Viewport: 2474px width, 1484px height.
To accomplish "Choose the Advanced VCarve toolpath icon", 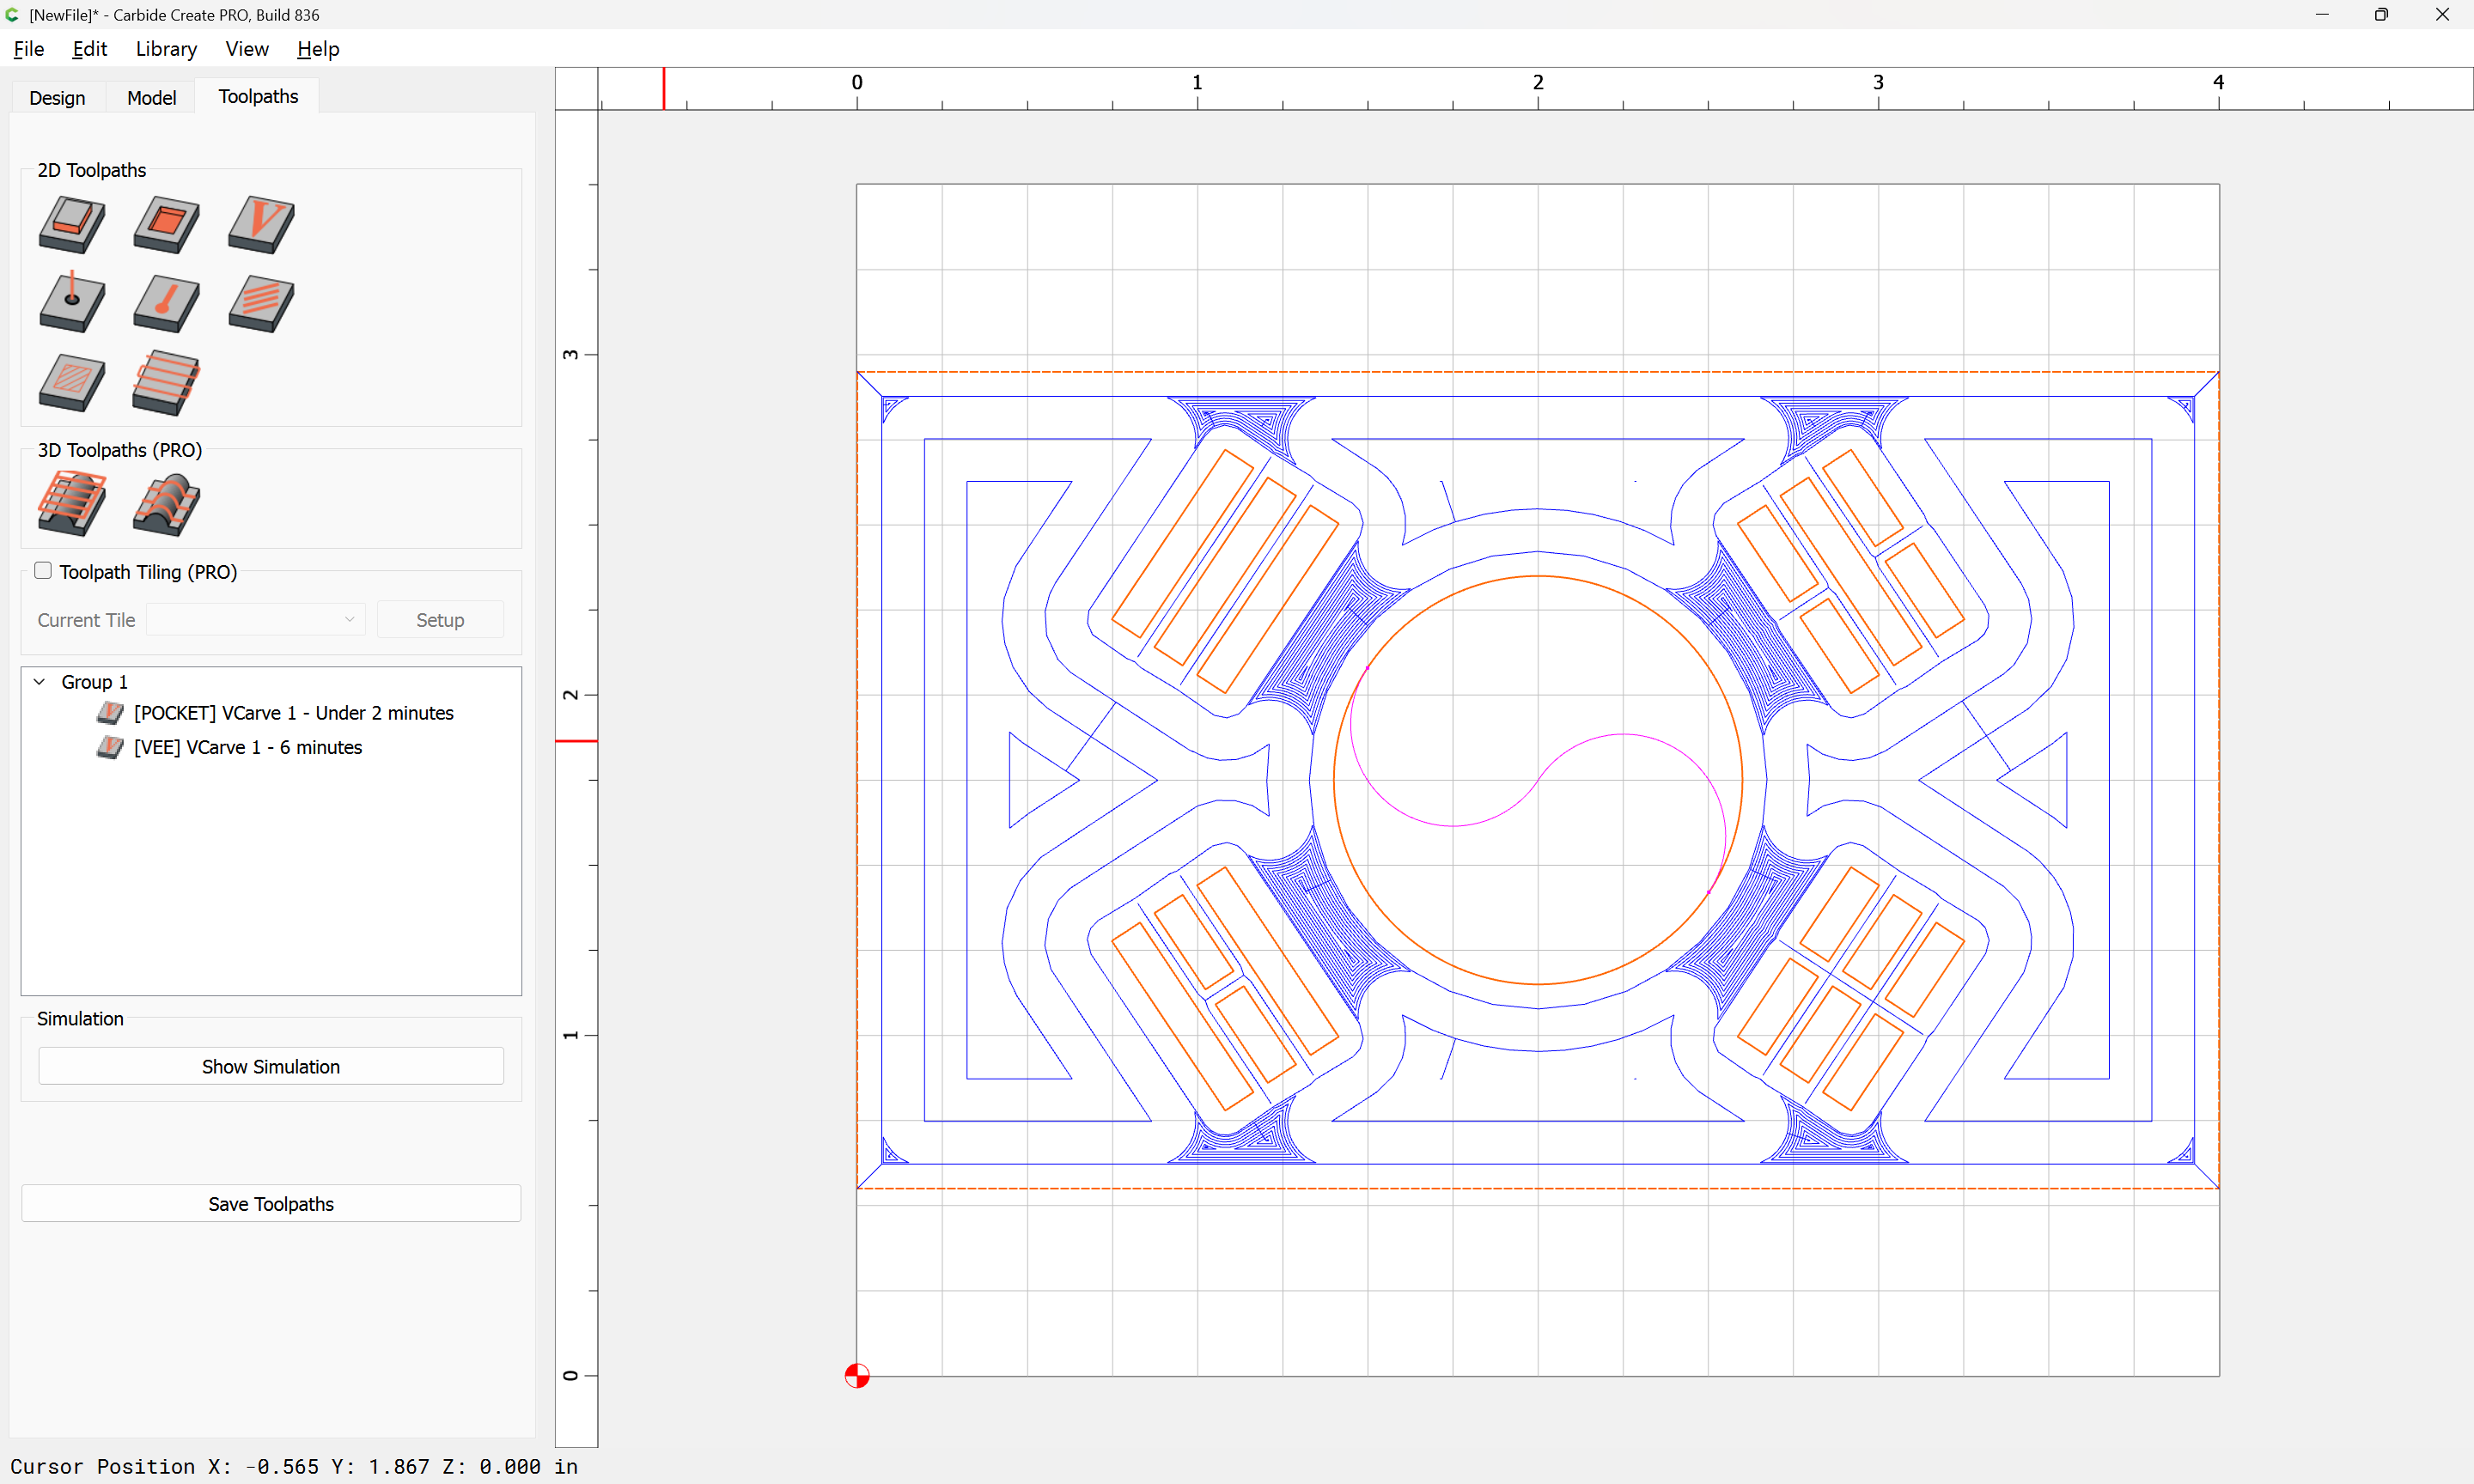I will [71, 382].
